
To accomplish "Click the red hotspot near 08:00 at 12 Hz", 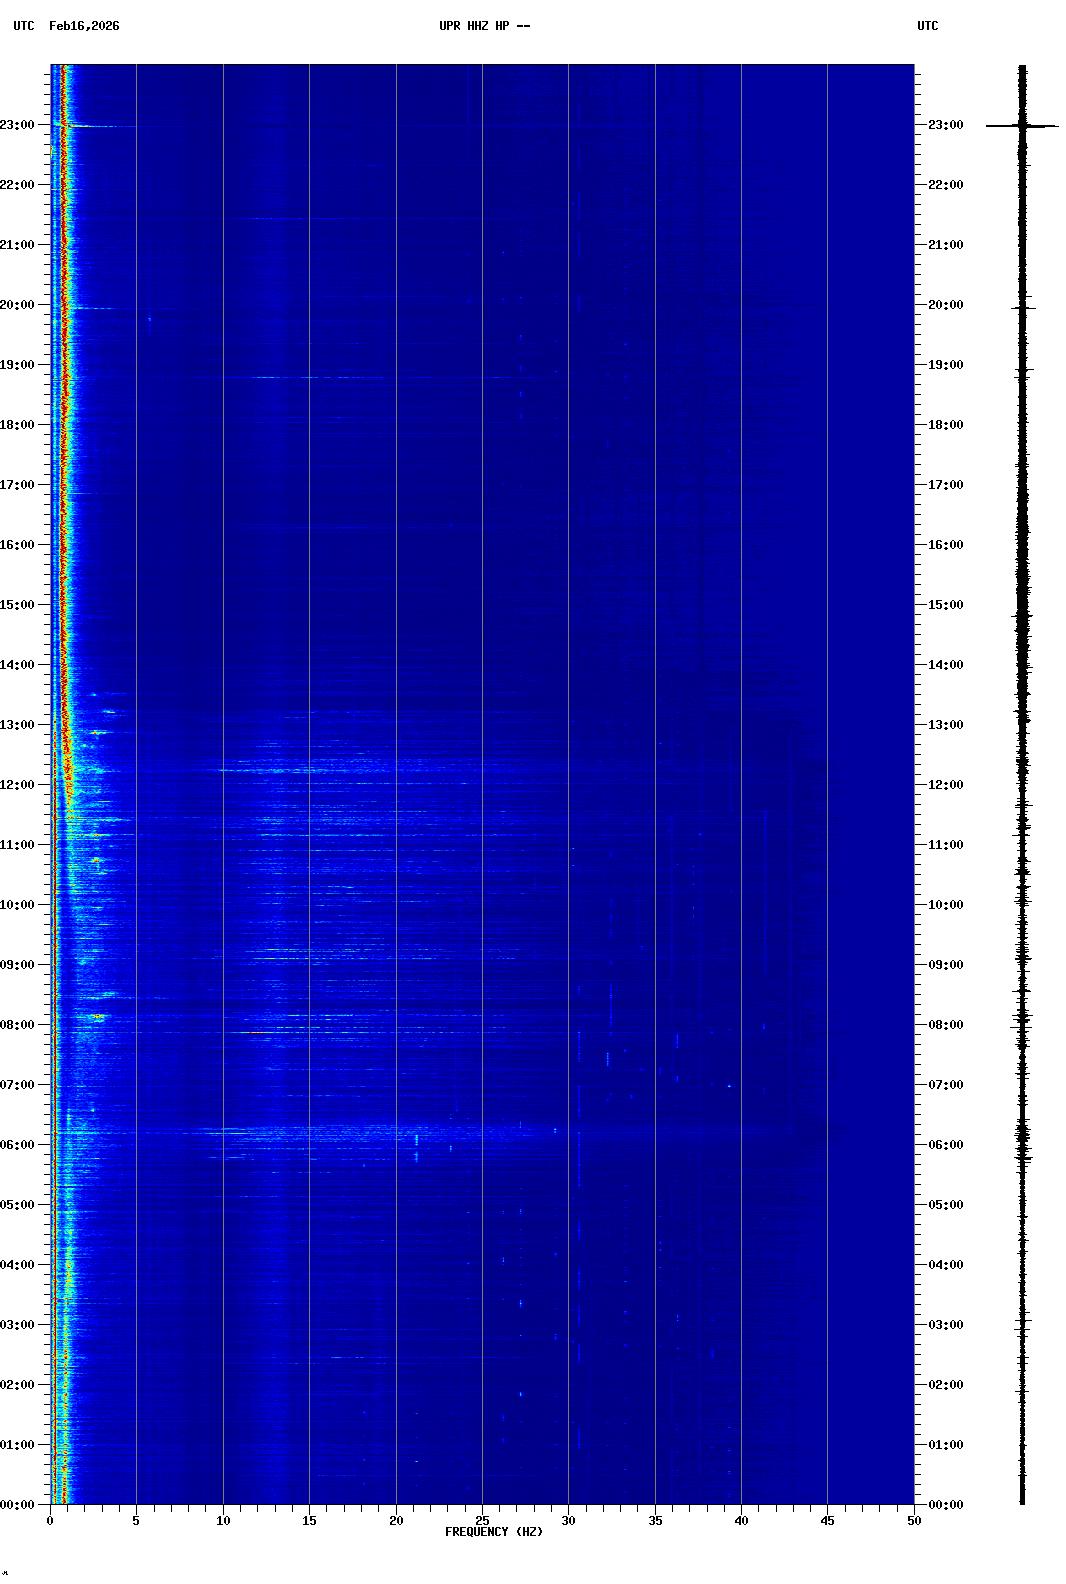I will tap(258, 1032).
